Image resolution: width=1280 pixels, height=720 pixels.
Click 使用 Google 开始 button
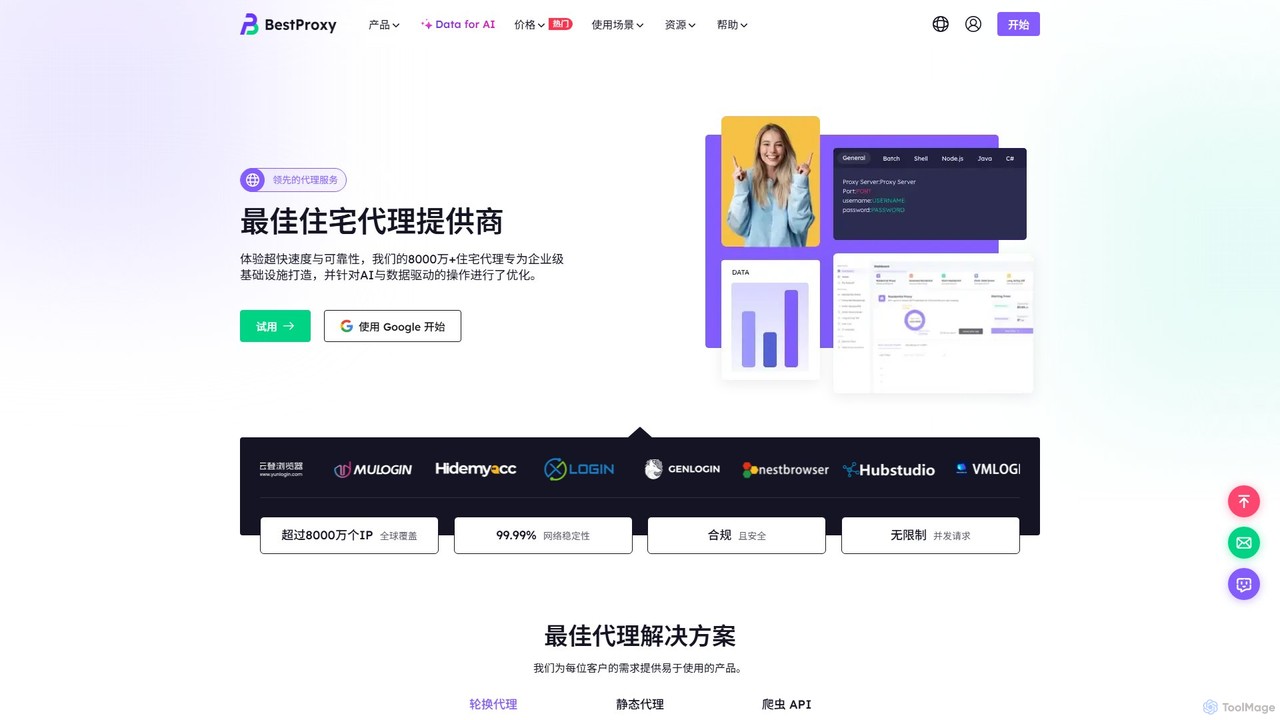pyautogui.click(x=392, y=326)
